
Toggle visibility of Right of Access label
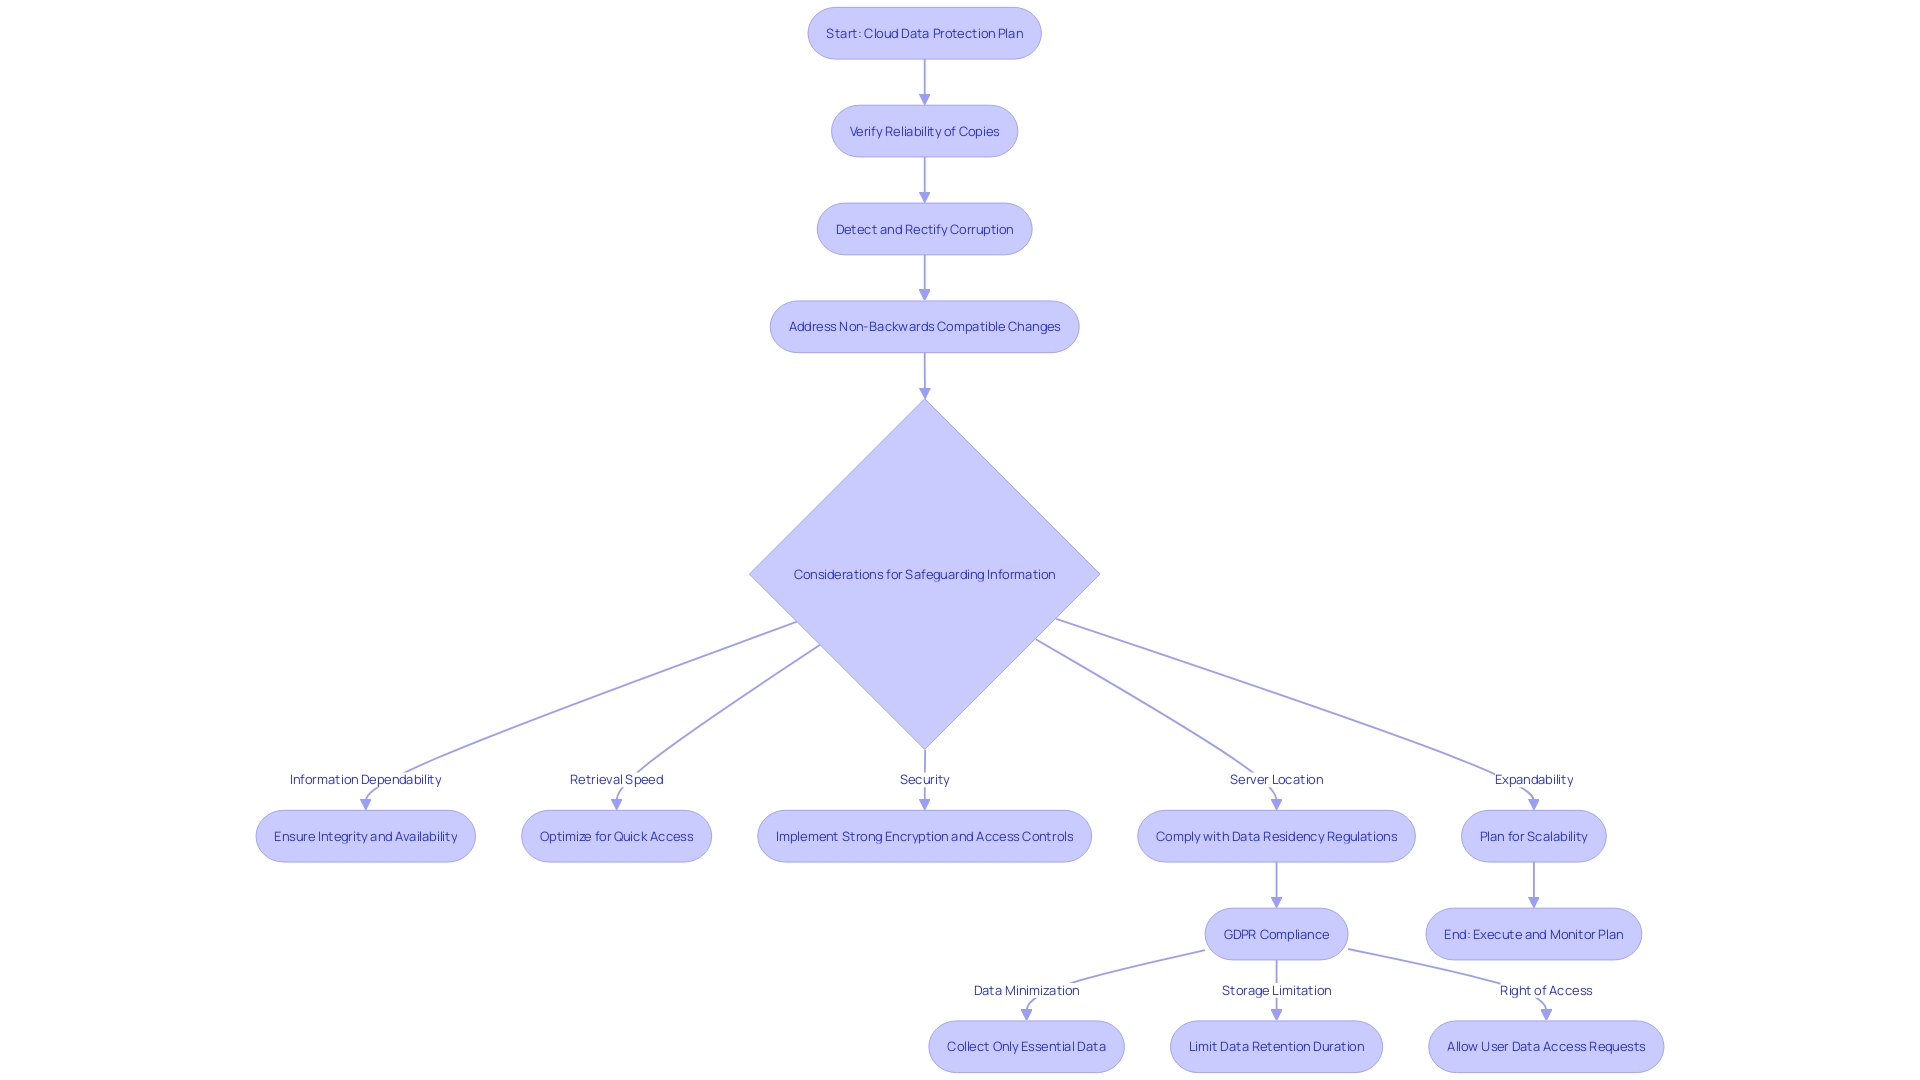click(1545, 990)
